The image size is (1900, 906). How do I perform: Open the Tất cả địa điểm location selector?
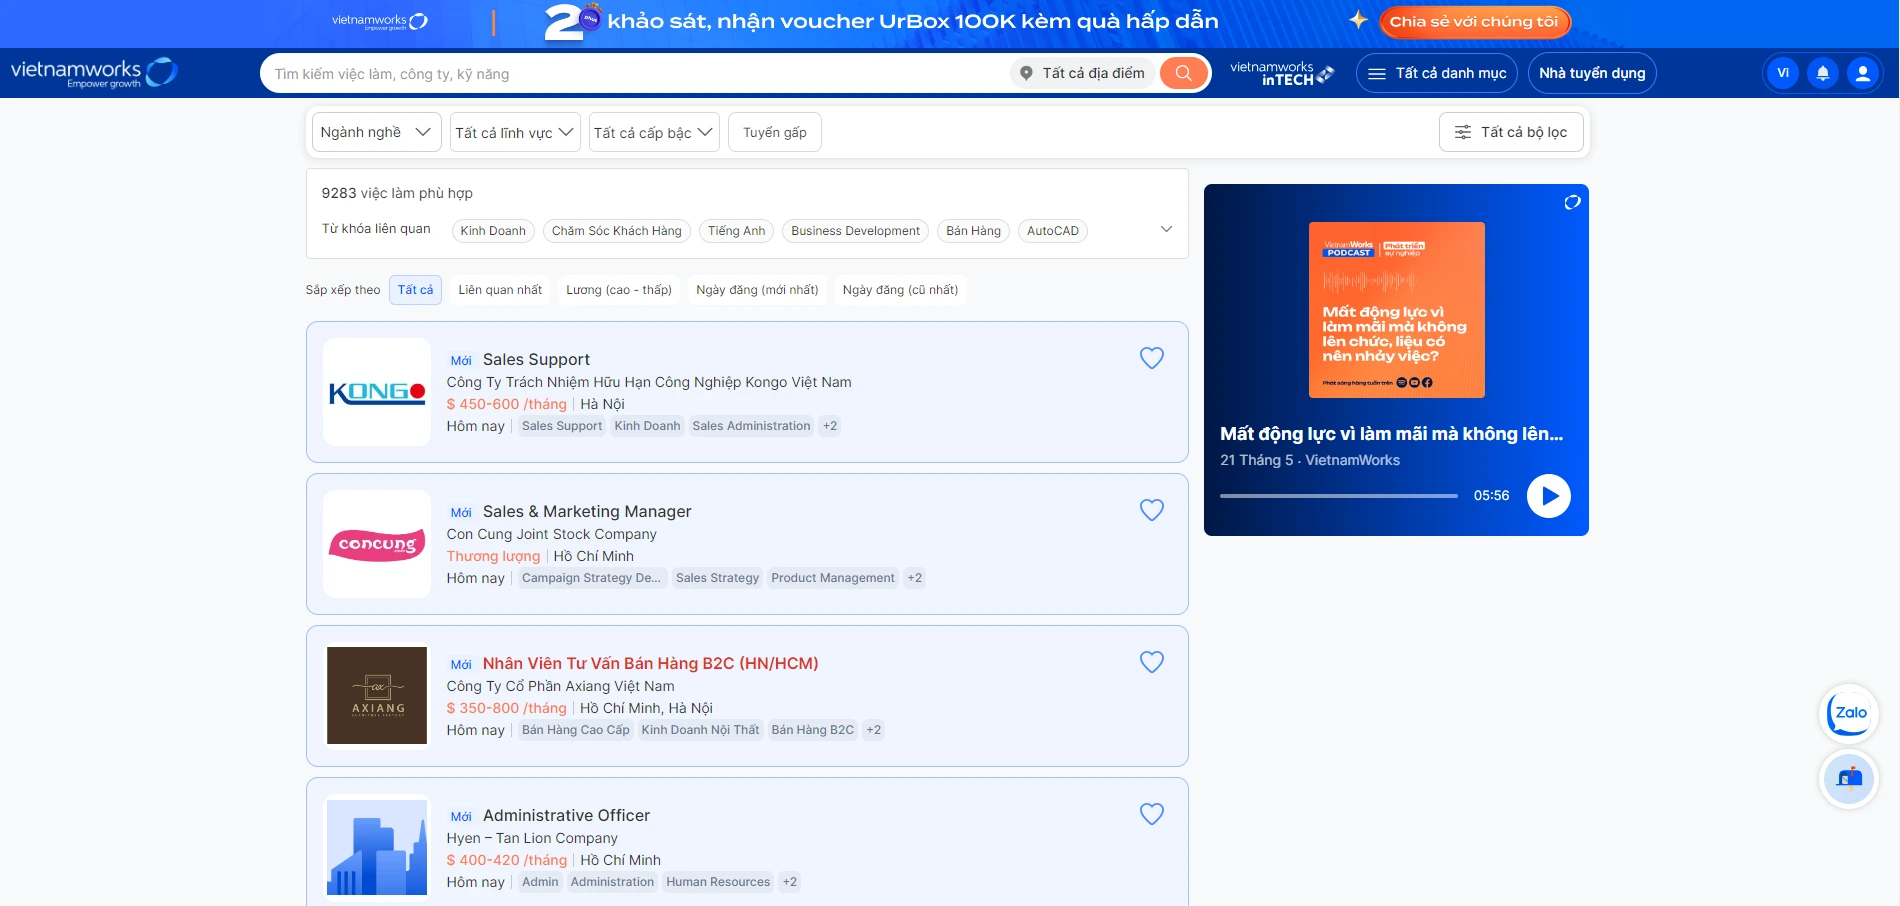[x=1082, y=73]
